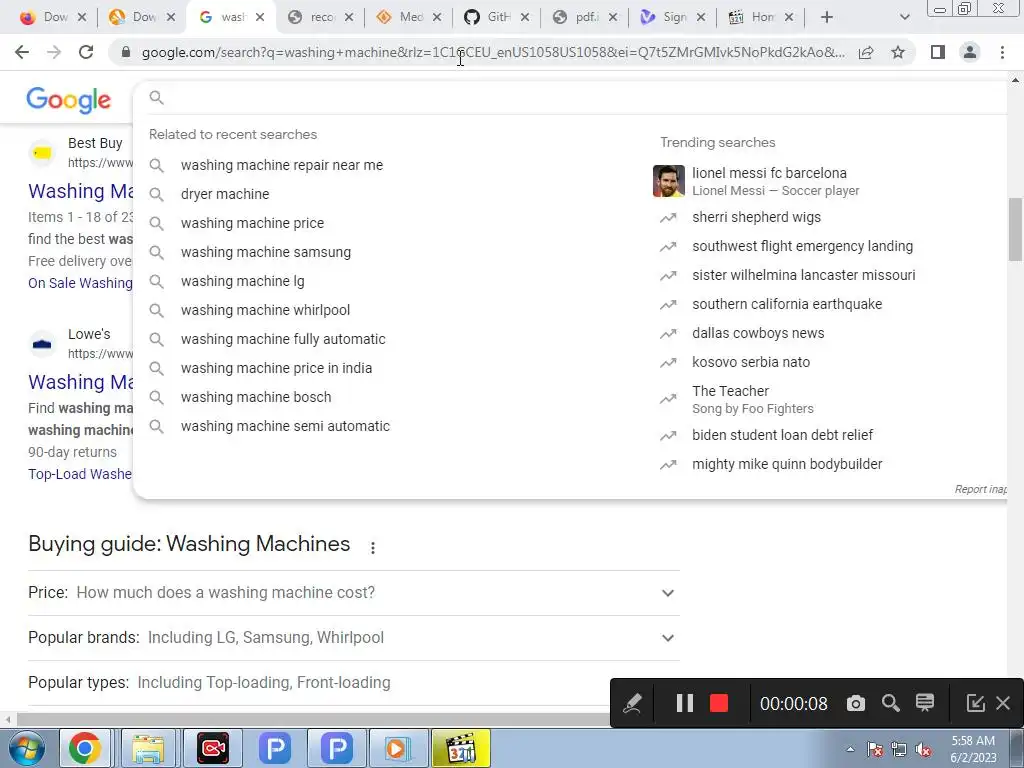Switch to the Med tab
Image resolution: width=1024 pixels, height=768 pixels.
(x=408, y=17)
